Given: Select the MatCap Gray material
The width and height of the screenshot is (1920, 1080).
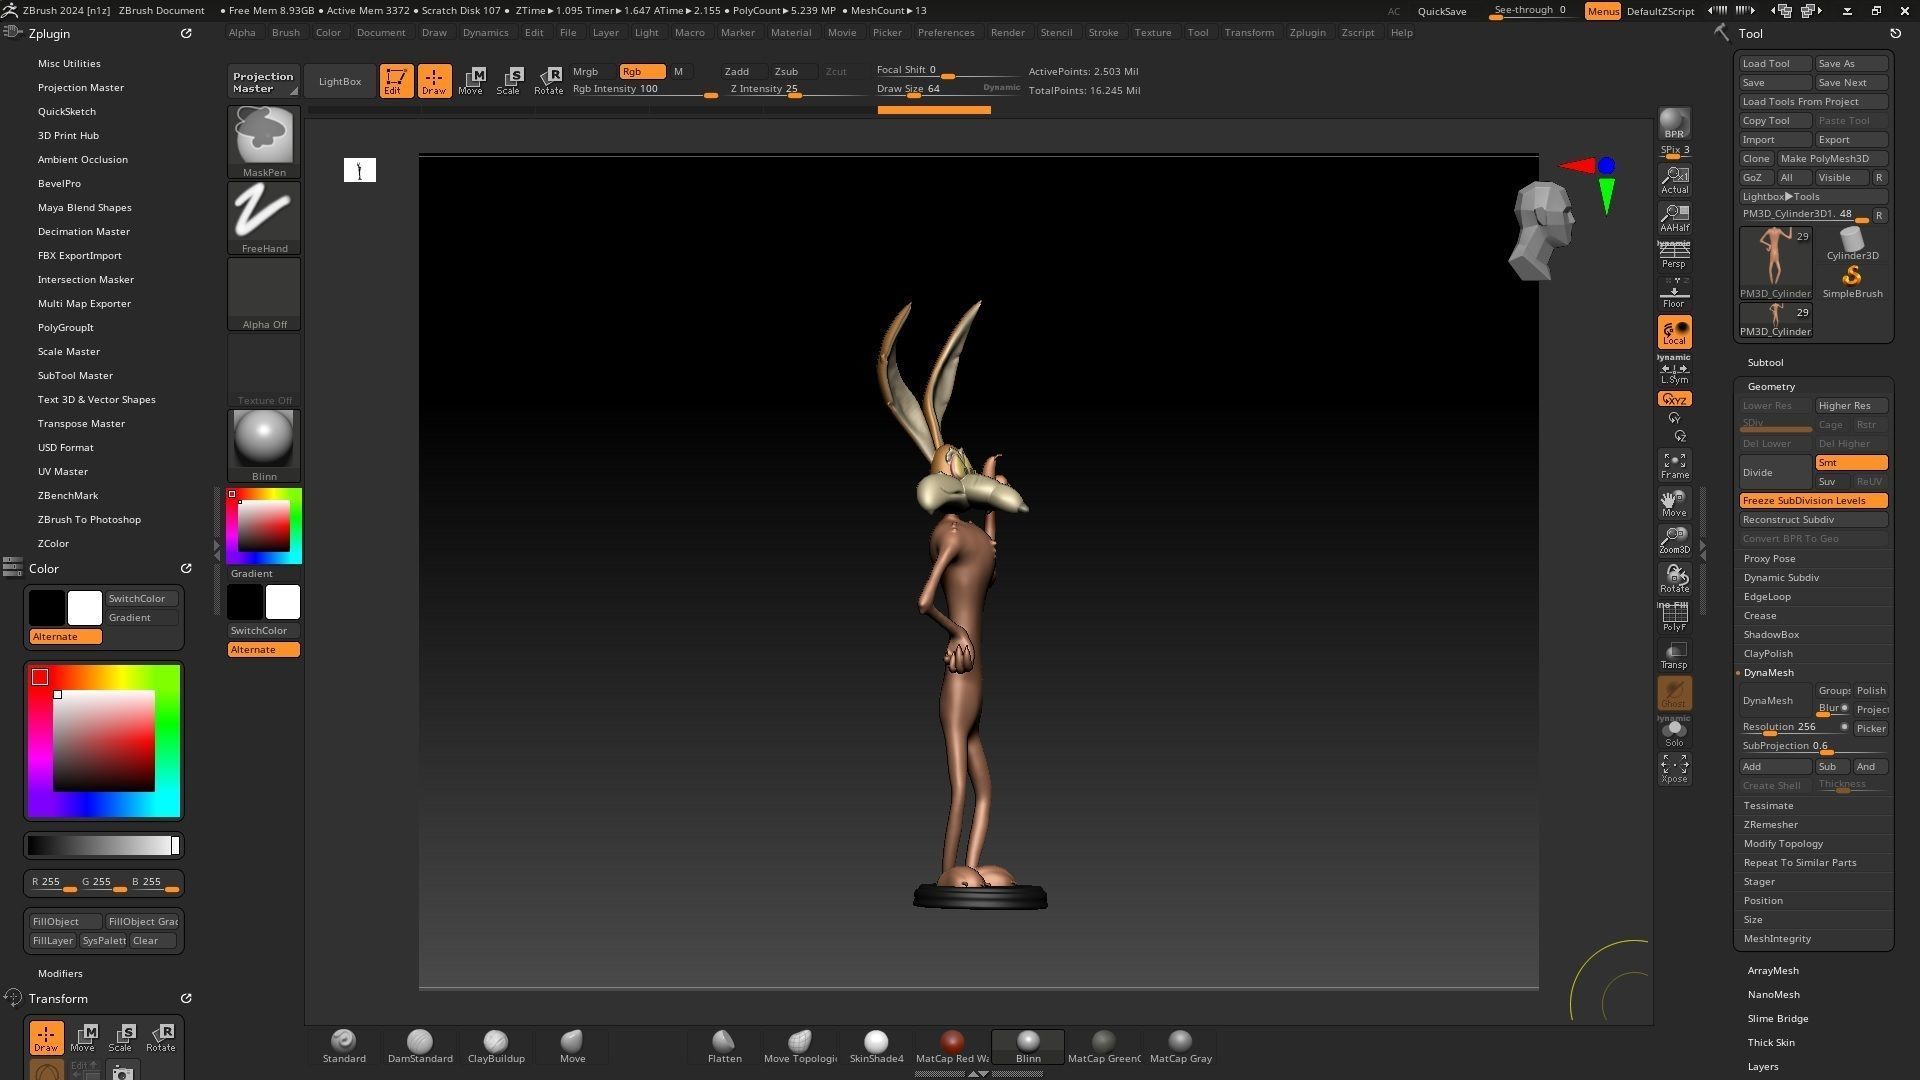Looking at the screenshot, I should click(1180, 1046).
